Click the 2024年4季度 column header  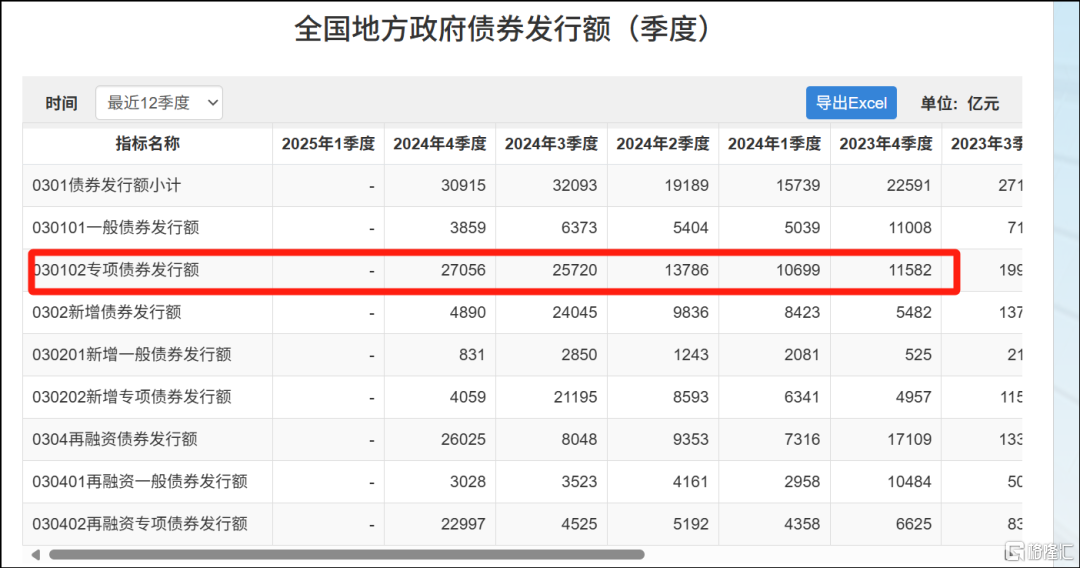coord(439,144)
